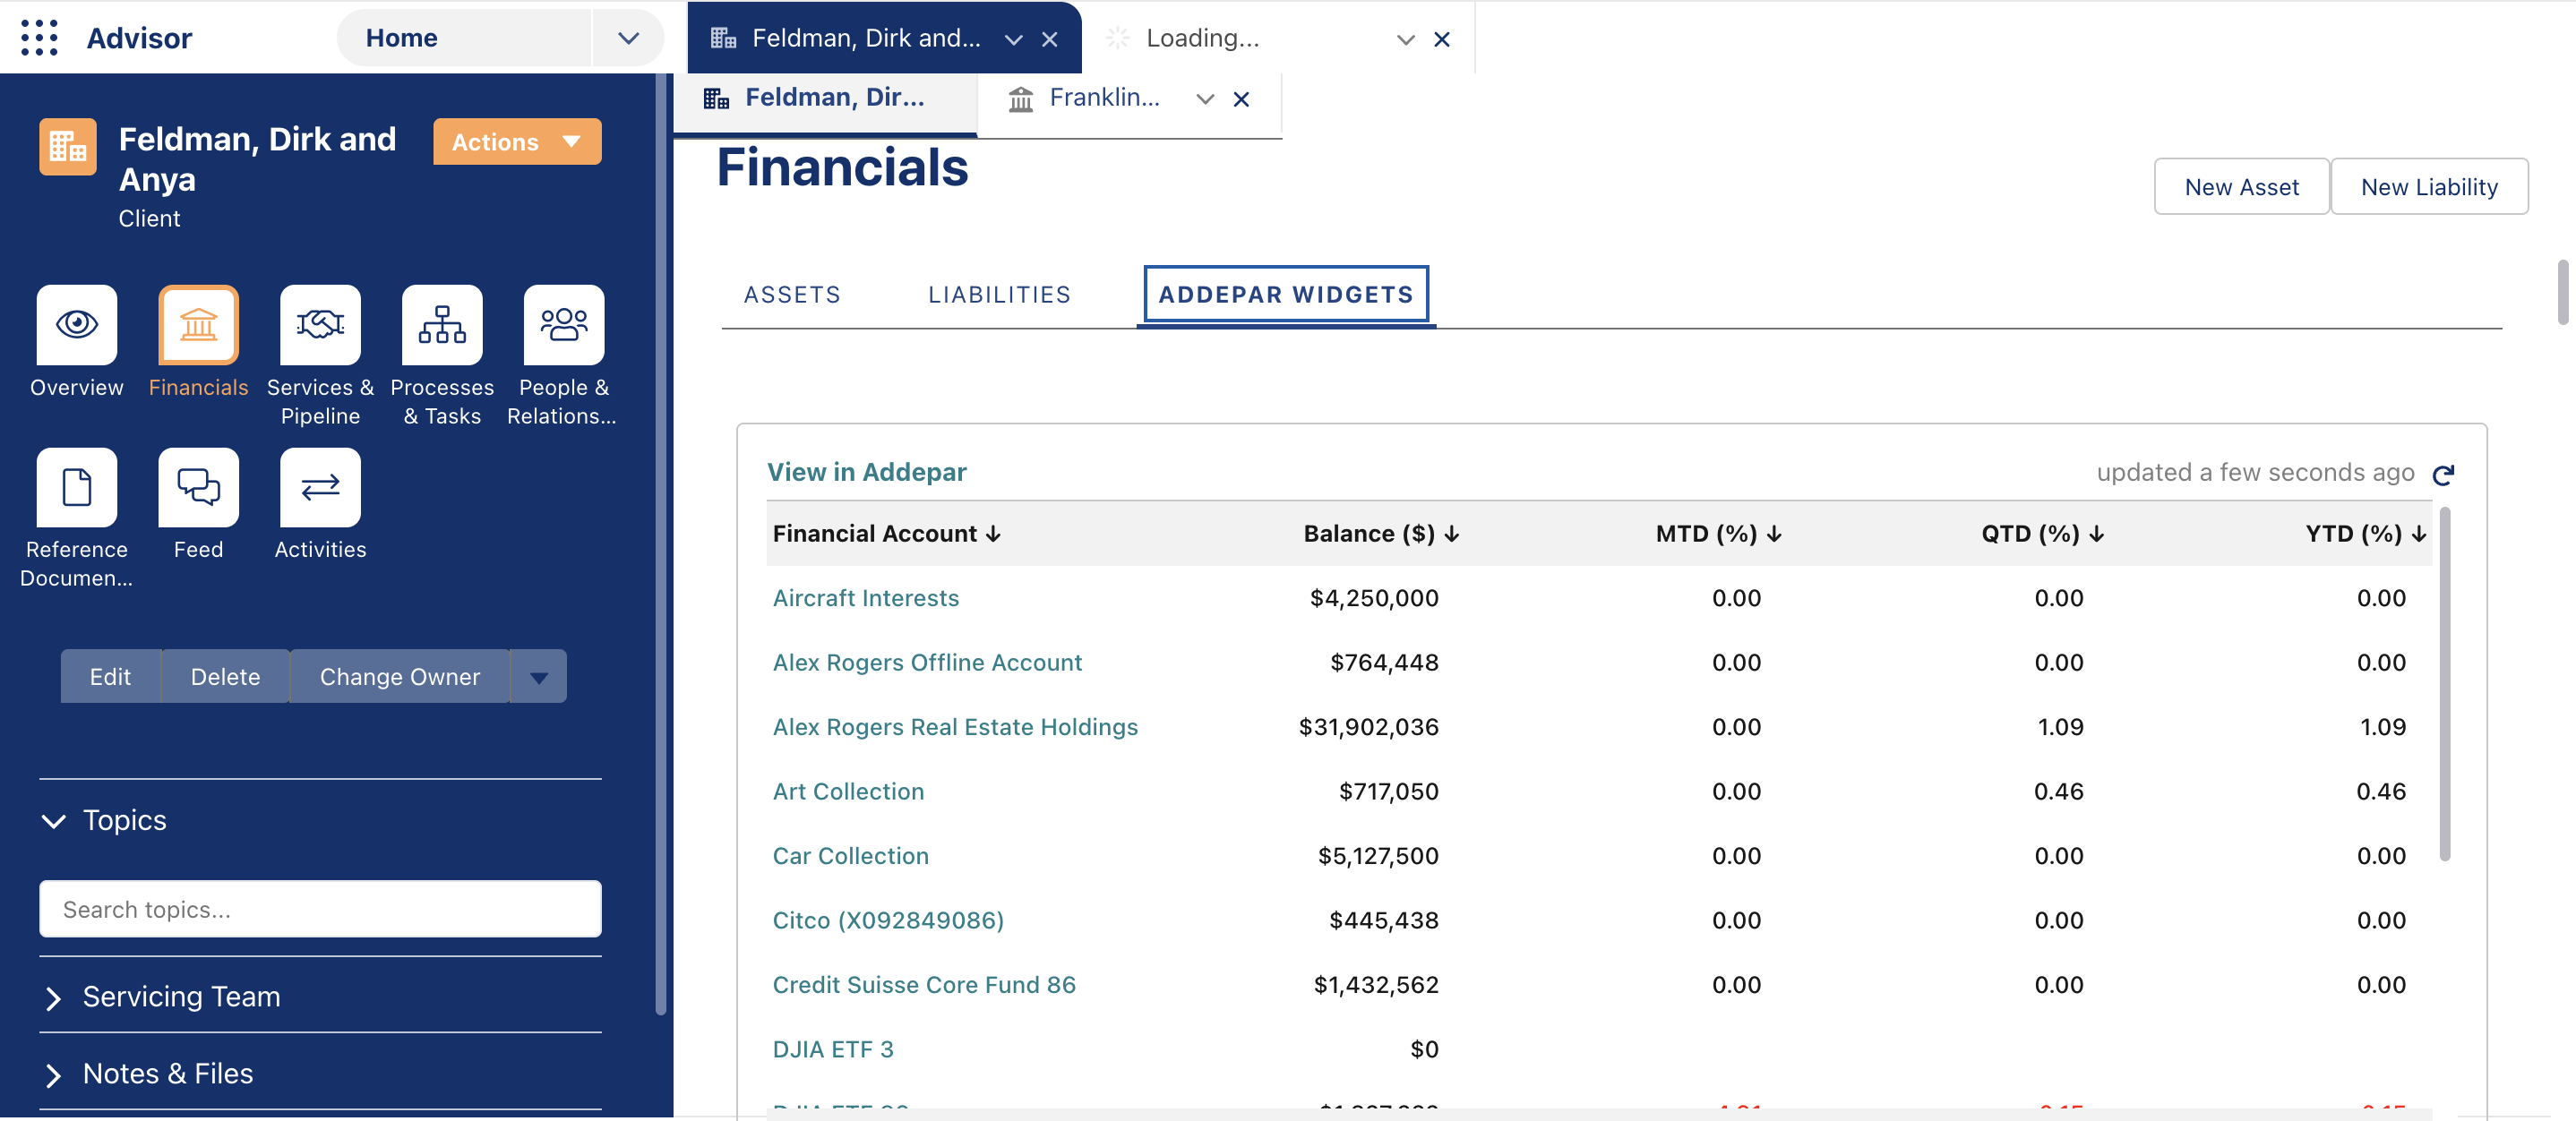Viewport: 2576px width, 1121px height.
Task: Click the New Asset button
Action: tap(2241, 187)
